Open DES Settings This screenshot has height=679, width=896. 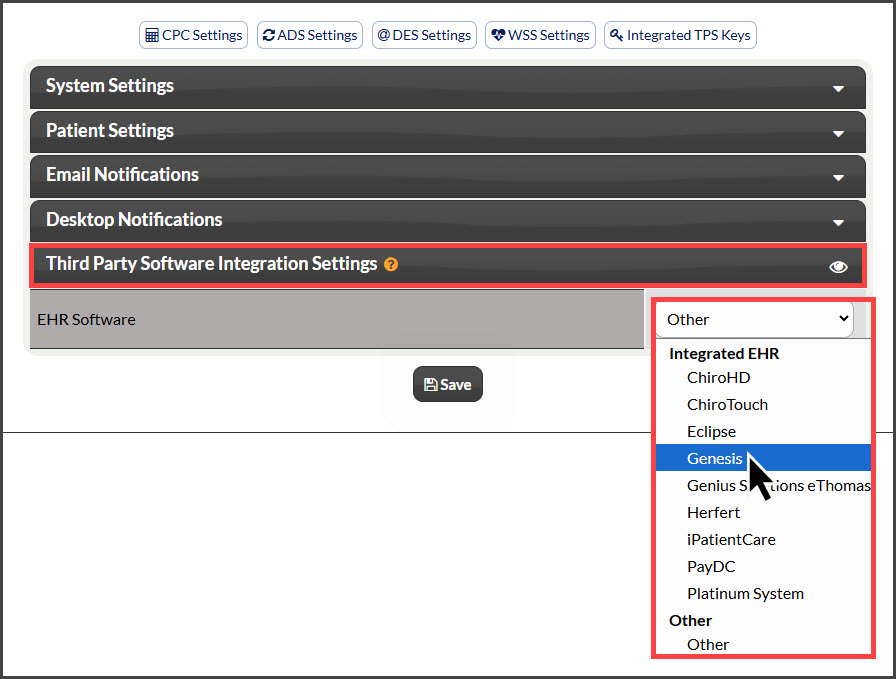click(x=424, y=35)
